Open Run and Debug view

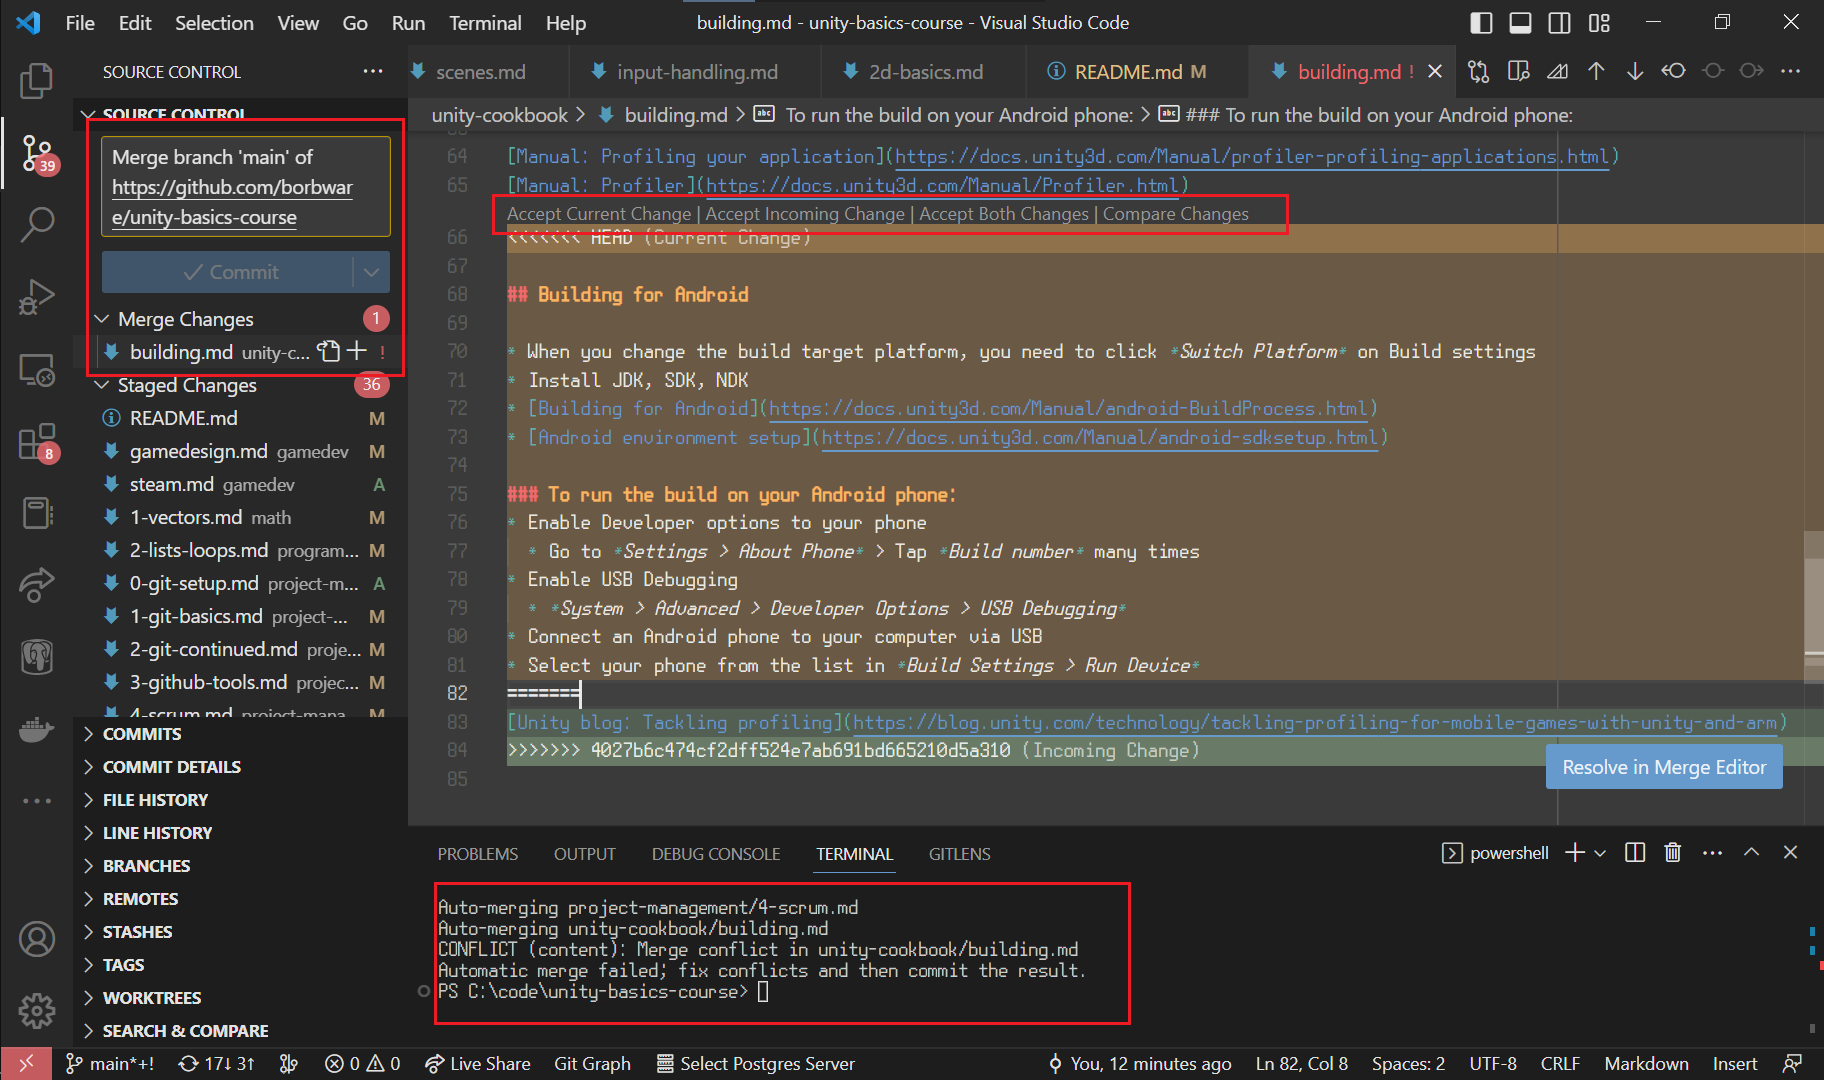(36, 297)
